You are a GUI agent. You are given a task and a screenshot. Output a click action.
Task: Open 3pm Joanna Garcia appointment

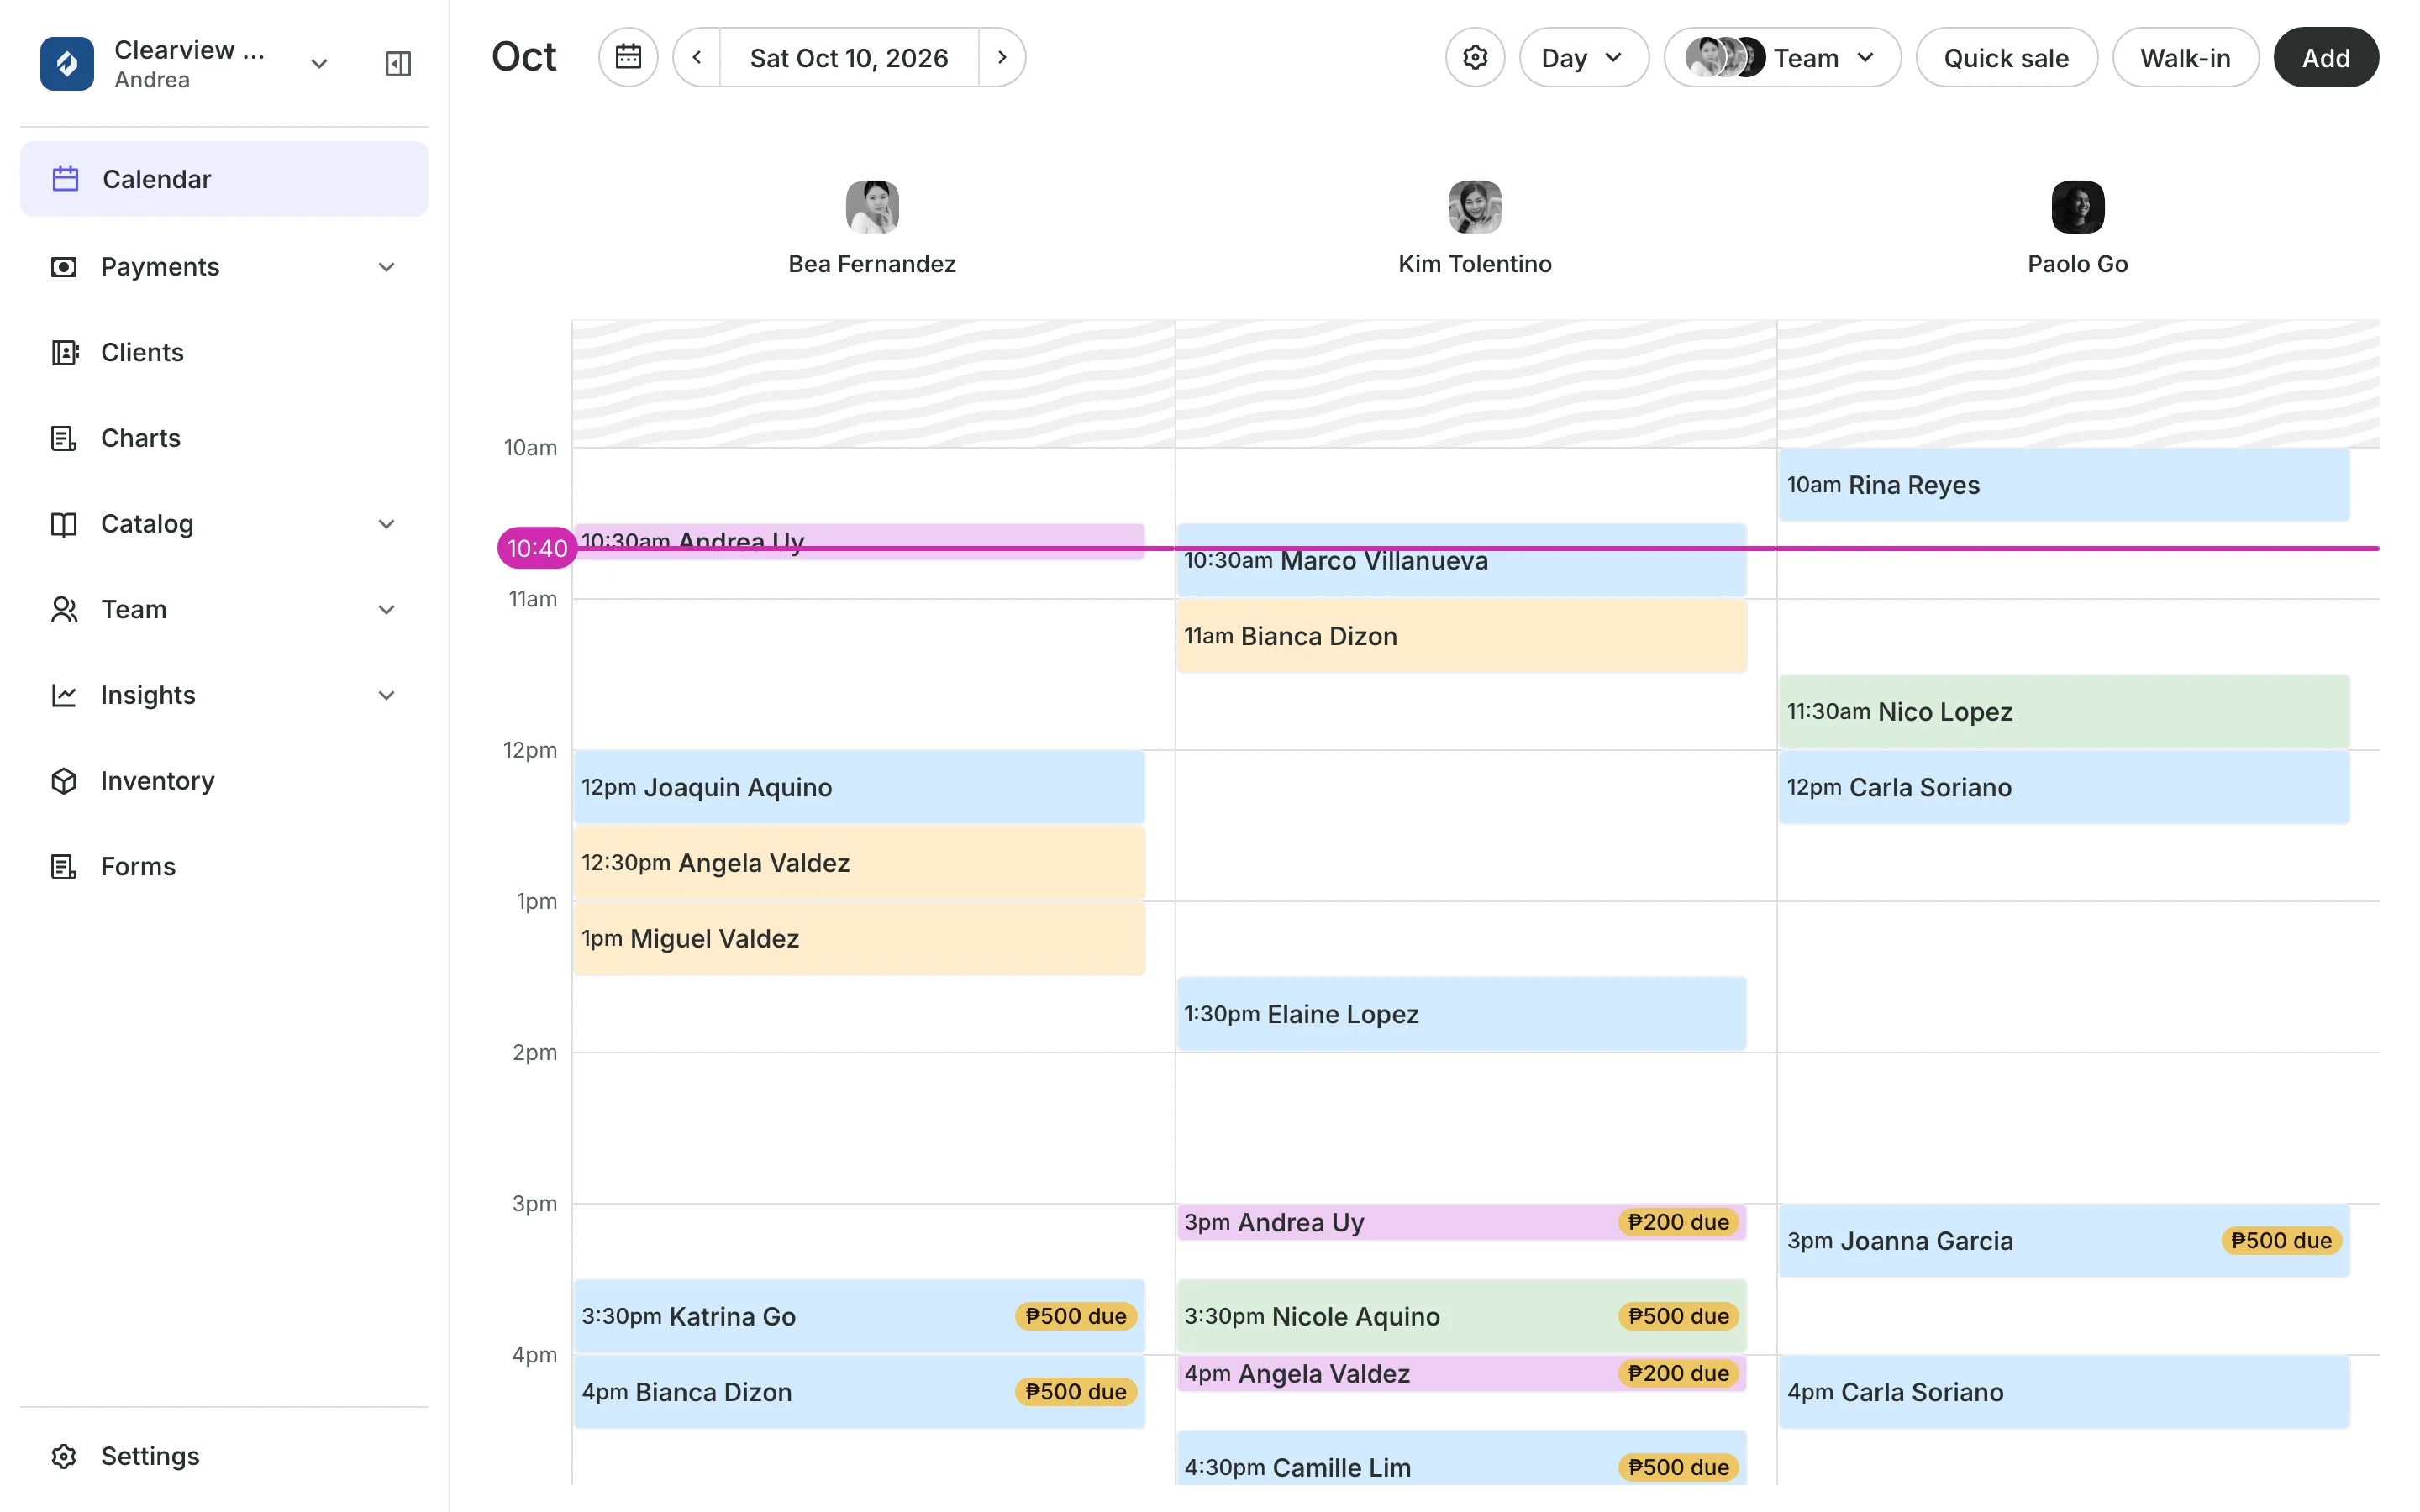pos(2064,1241)
